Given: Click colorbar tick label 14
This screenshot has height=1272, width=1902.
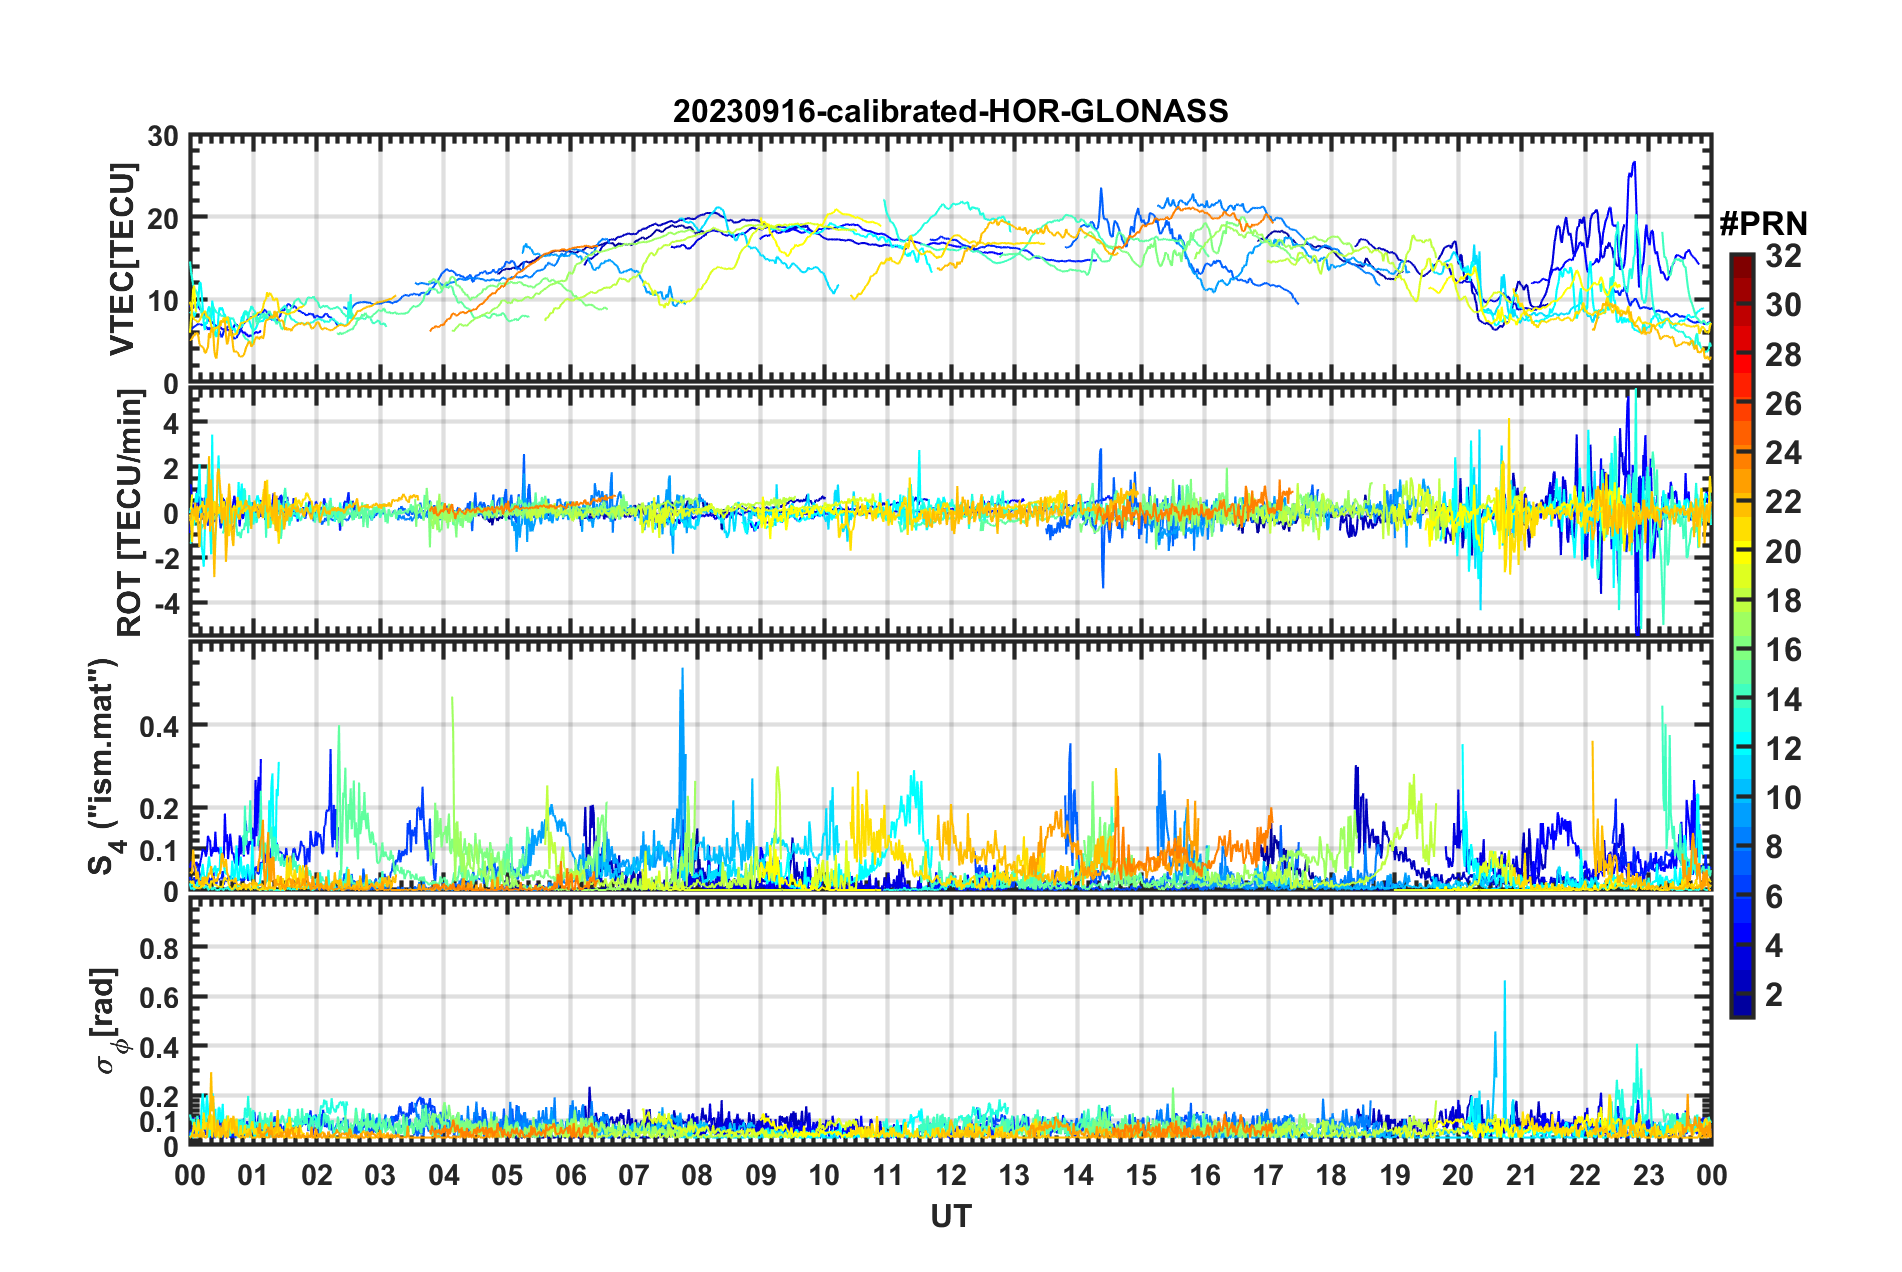Looking at the screenshot, I should tap(1783, 700).
